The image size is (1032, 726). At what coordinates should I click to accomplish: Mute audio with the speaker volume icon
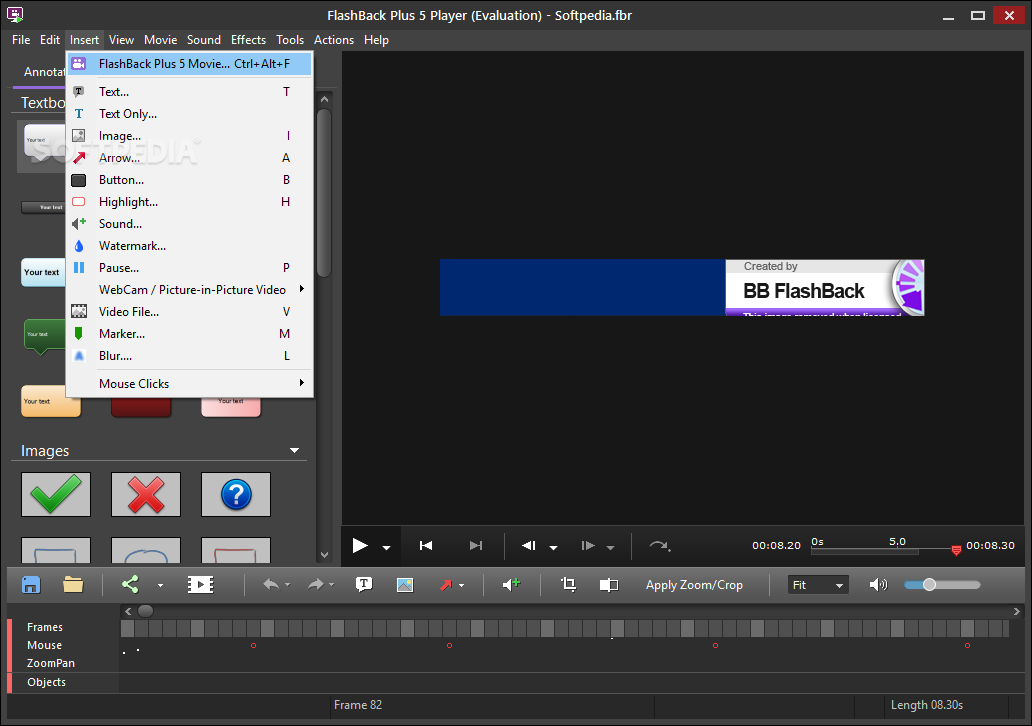click(878, 584)
